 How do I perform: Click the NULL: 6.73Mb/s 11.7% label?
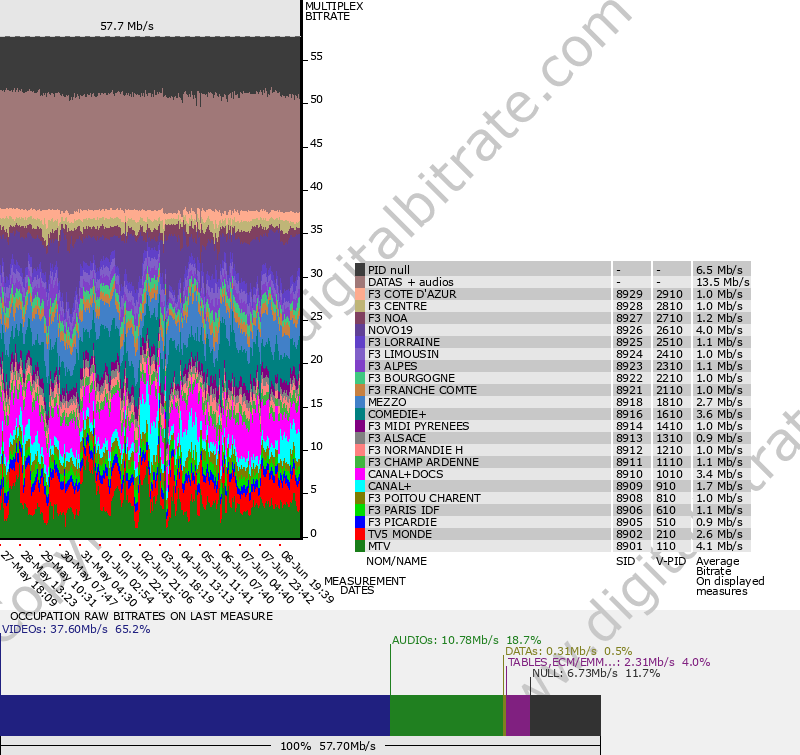(x=596, y=673)
